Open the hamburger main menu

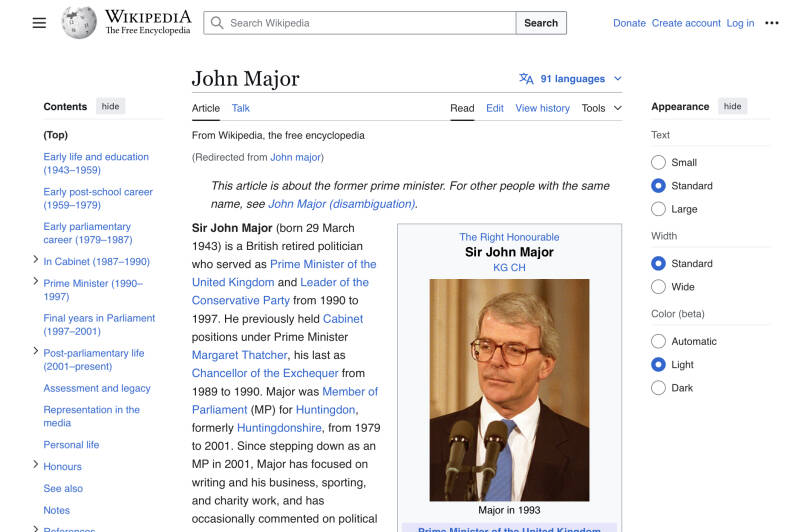tap(39, 23)
